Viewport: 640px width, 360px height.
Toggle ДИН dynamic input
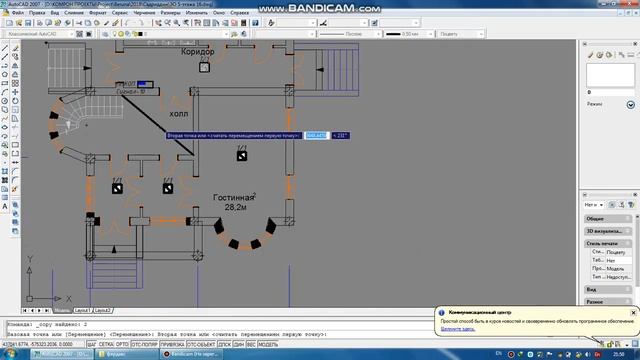pyautogui.click(x=239, y=344)
